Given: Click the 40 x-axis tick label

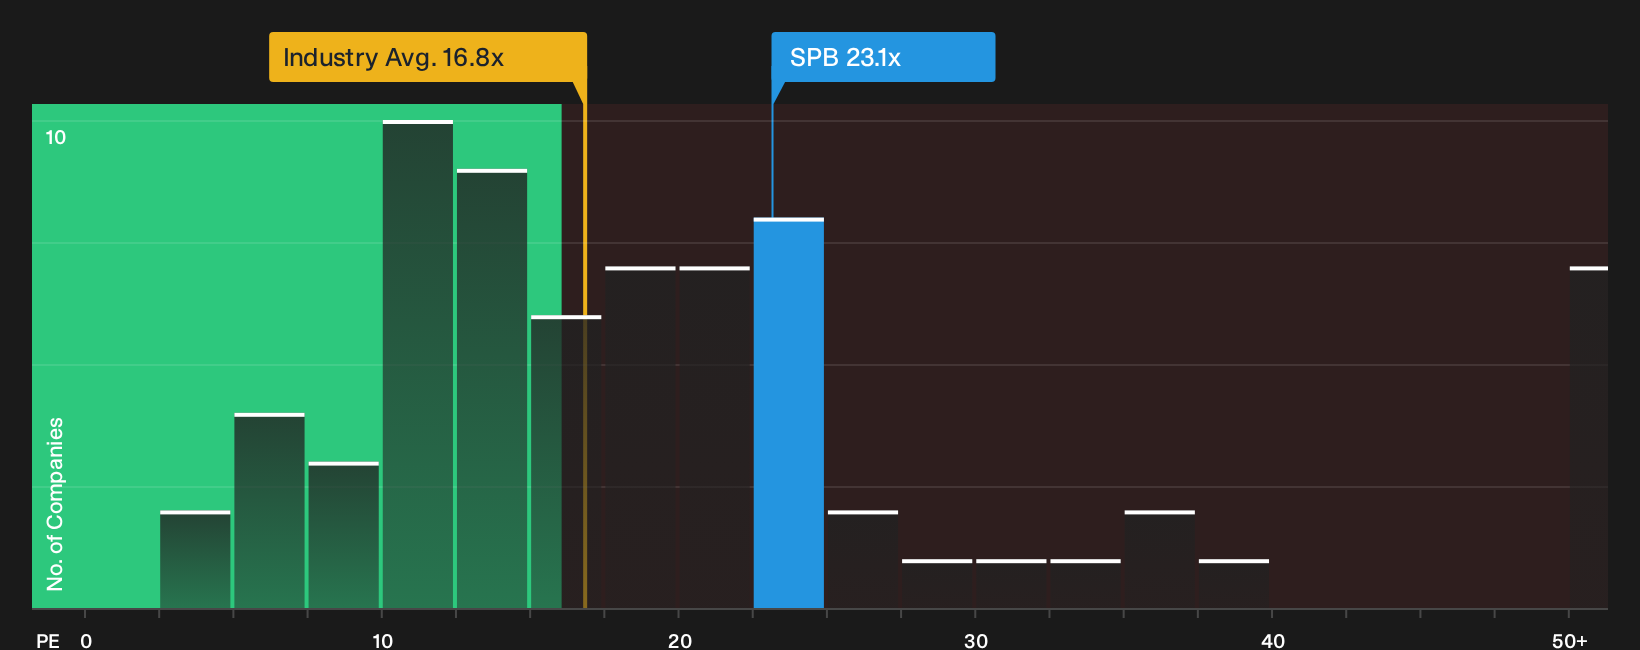Looking at the screenshot, I should [1273, 641].
